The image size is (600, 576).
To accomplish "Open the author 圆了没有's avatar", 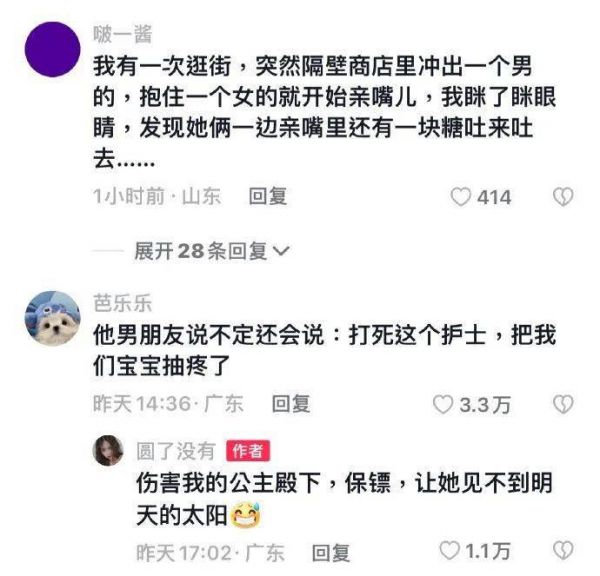I will (108, 450).
